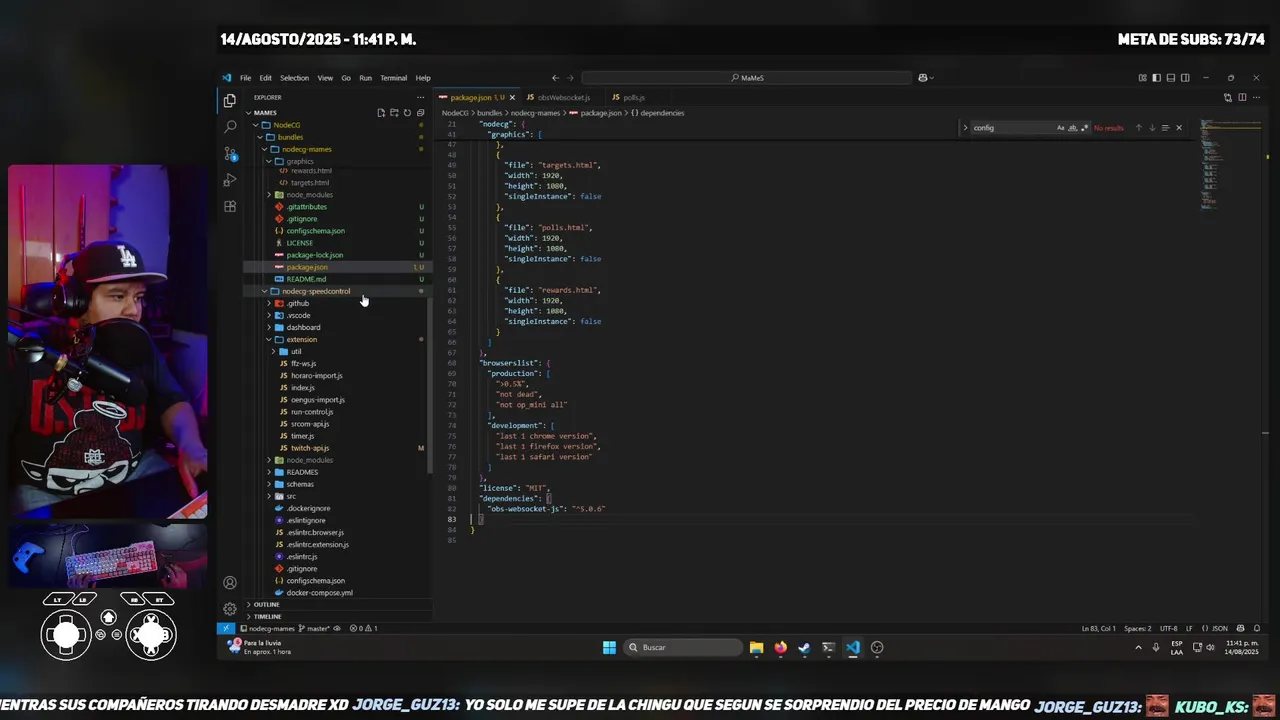Viewport: 1280px width, 720px height.
Task: Go to next match in Find
Action: [x=1152, y=128]
